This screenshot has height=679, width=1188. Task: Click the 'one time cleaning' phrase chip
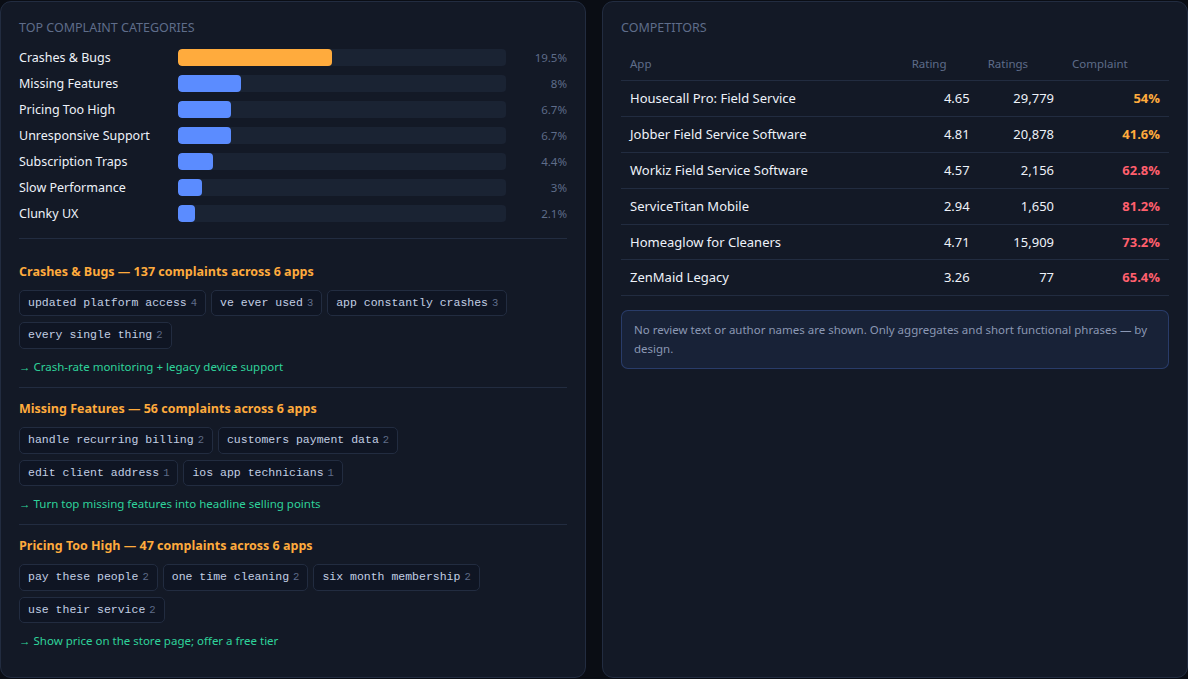coord(235,577)
